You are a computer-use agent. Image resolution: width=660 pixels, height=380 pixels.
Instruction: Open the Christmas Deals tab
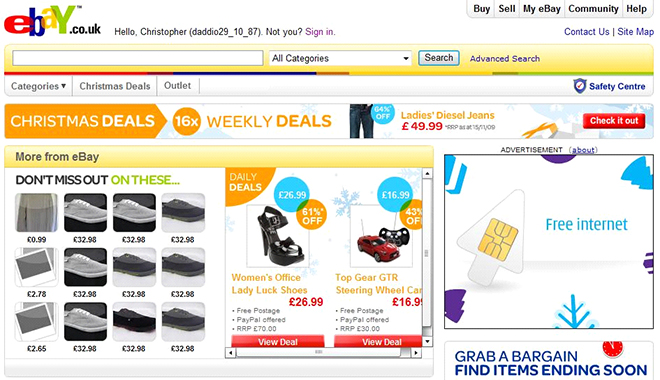coord(114,86)
